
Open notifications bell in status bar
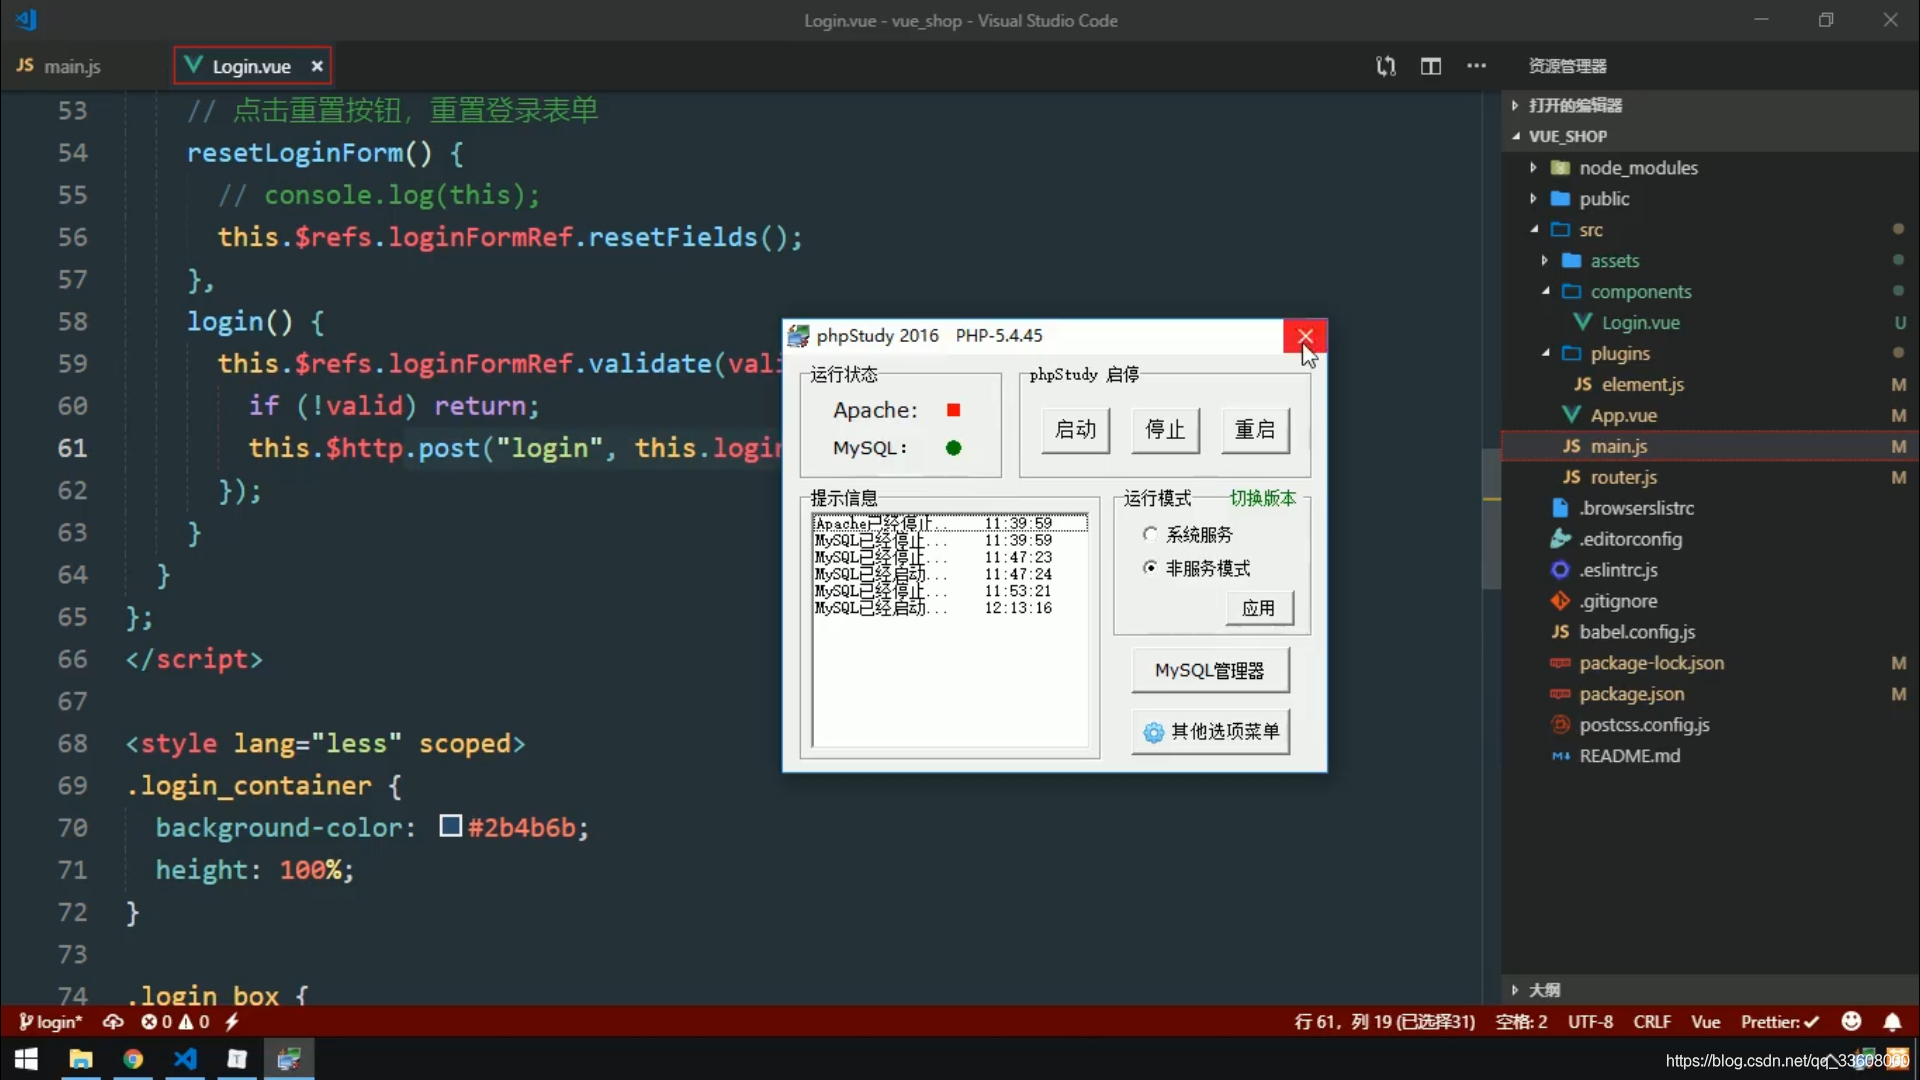(1892, 1022)
